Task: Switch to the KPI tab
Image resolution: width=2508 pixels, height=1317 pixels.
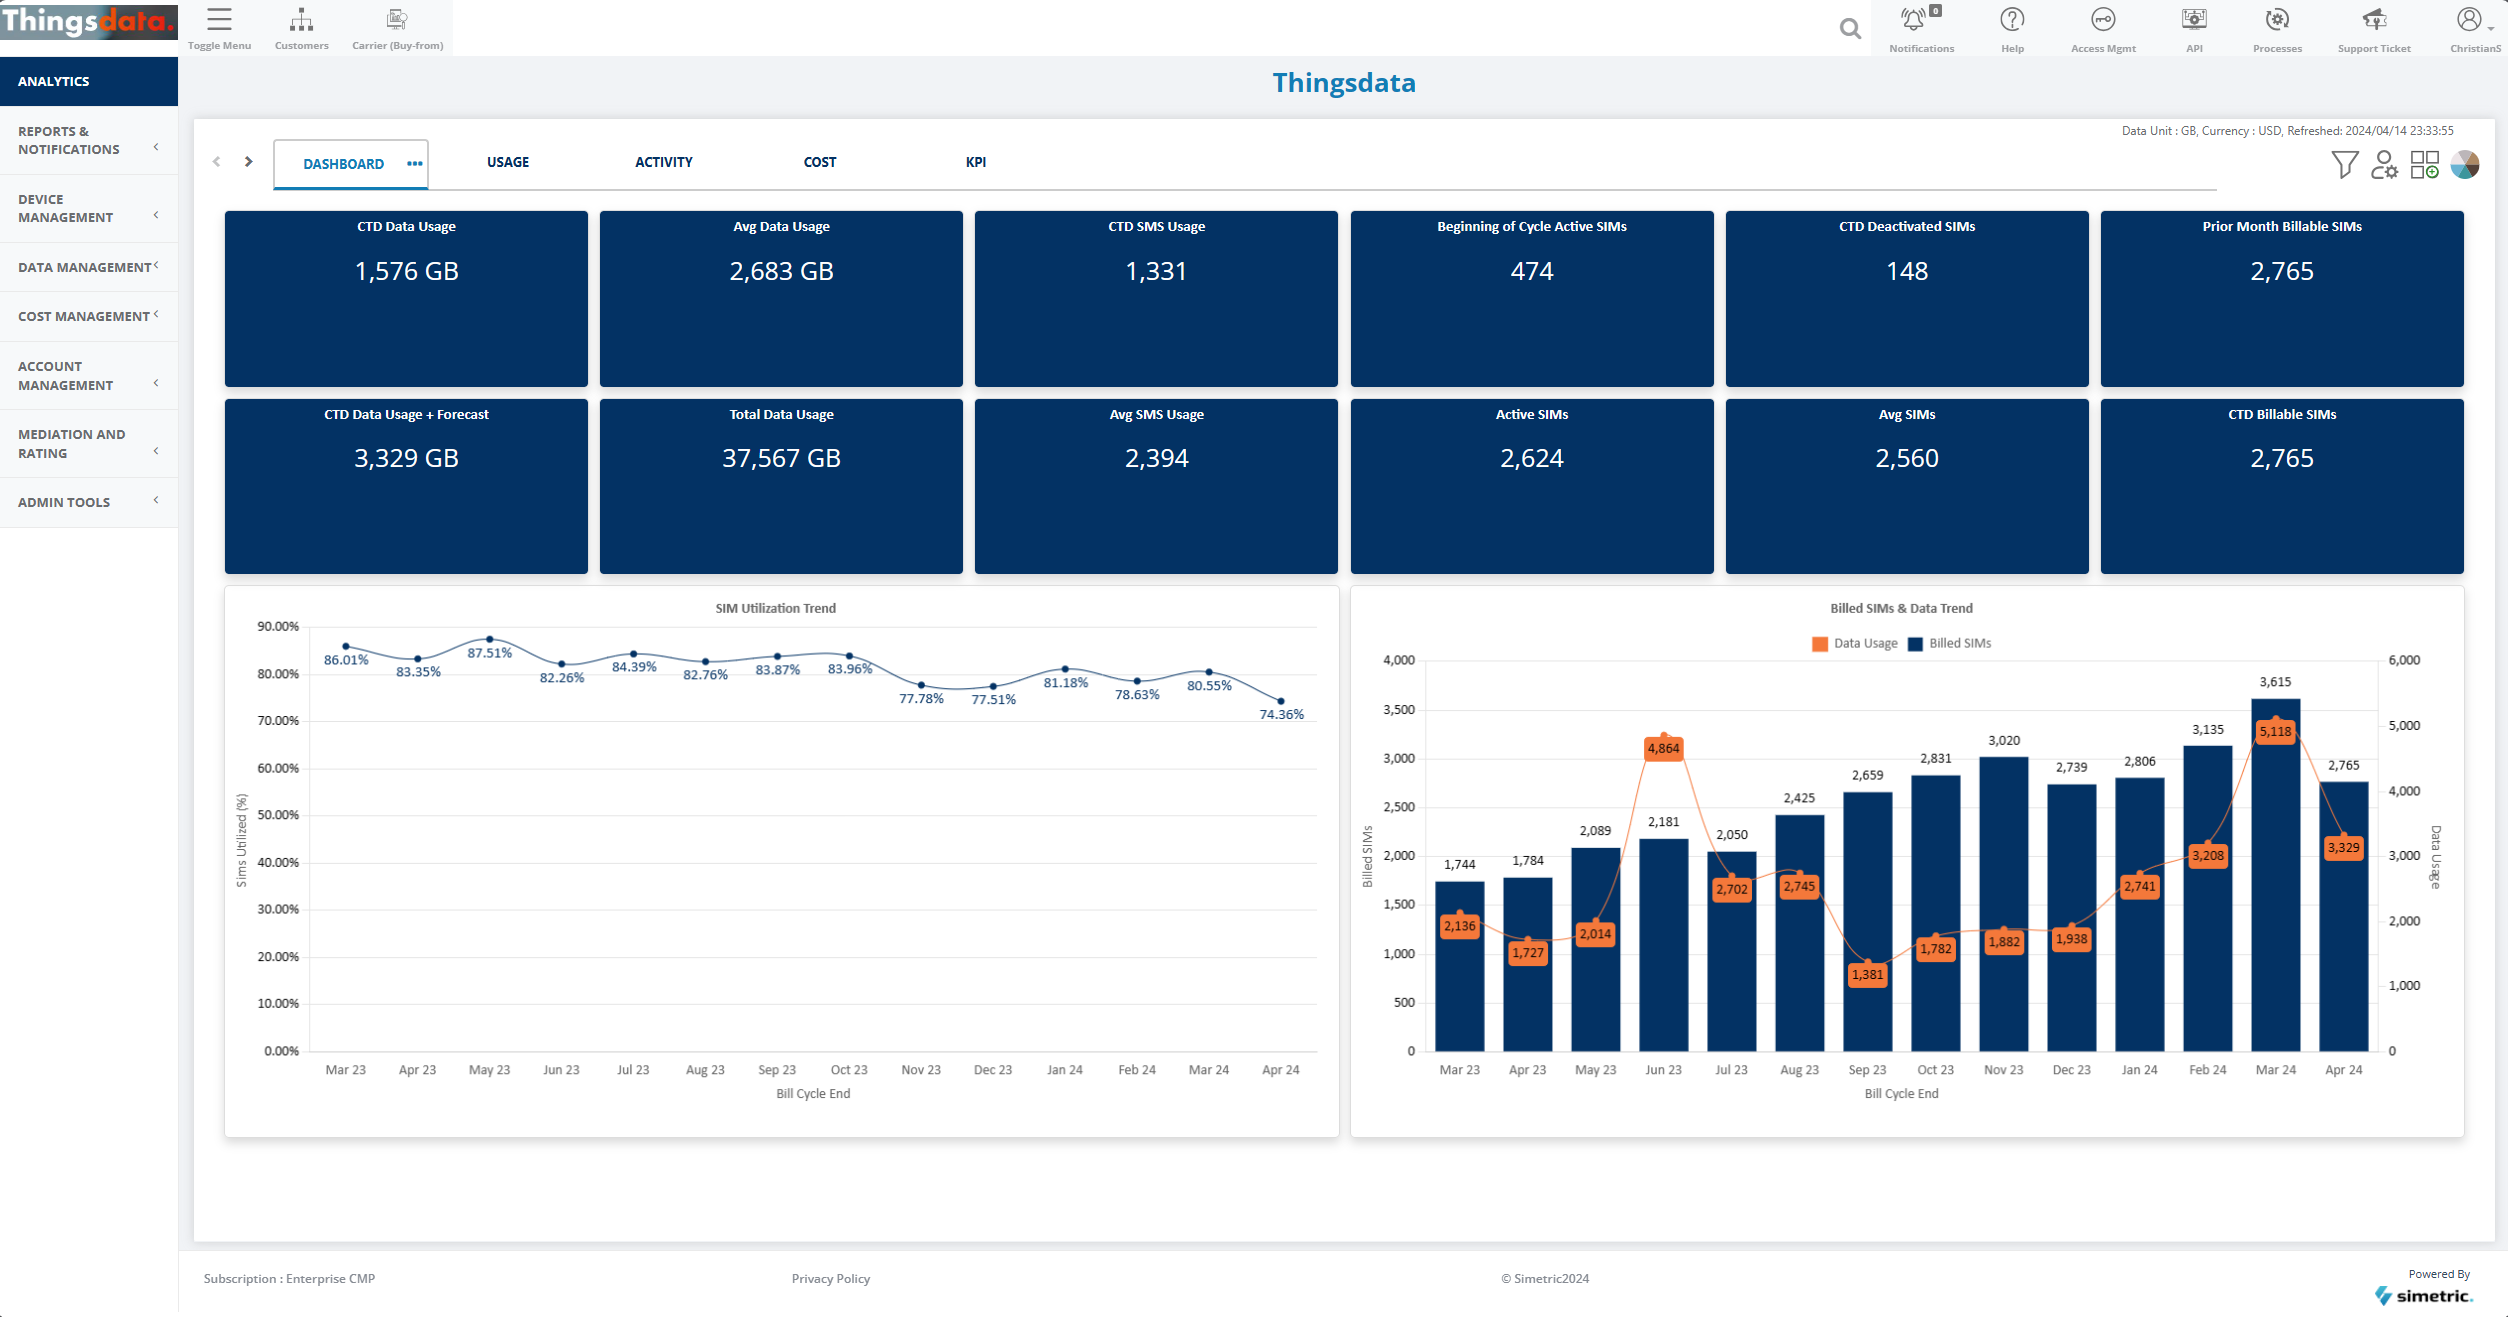Action: click(x=976, y=162)
